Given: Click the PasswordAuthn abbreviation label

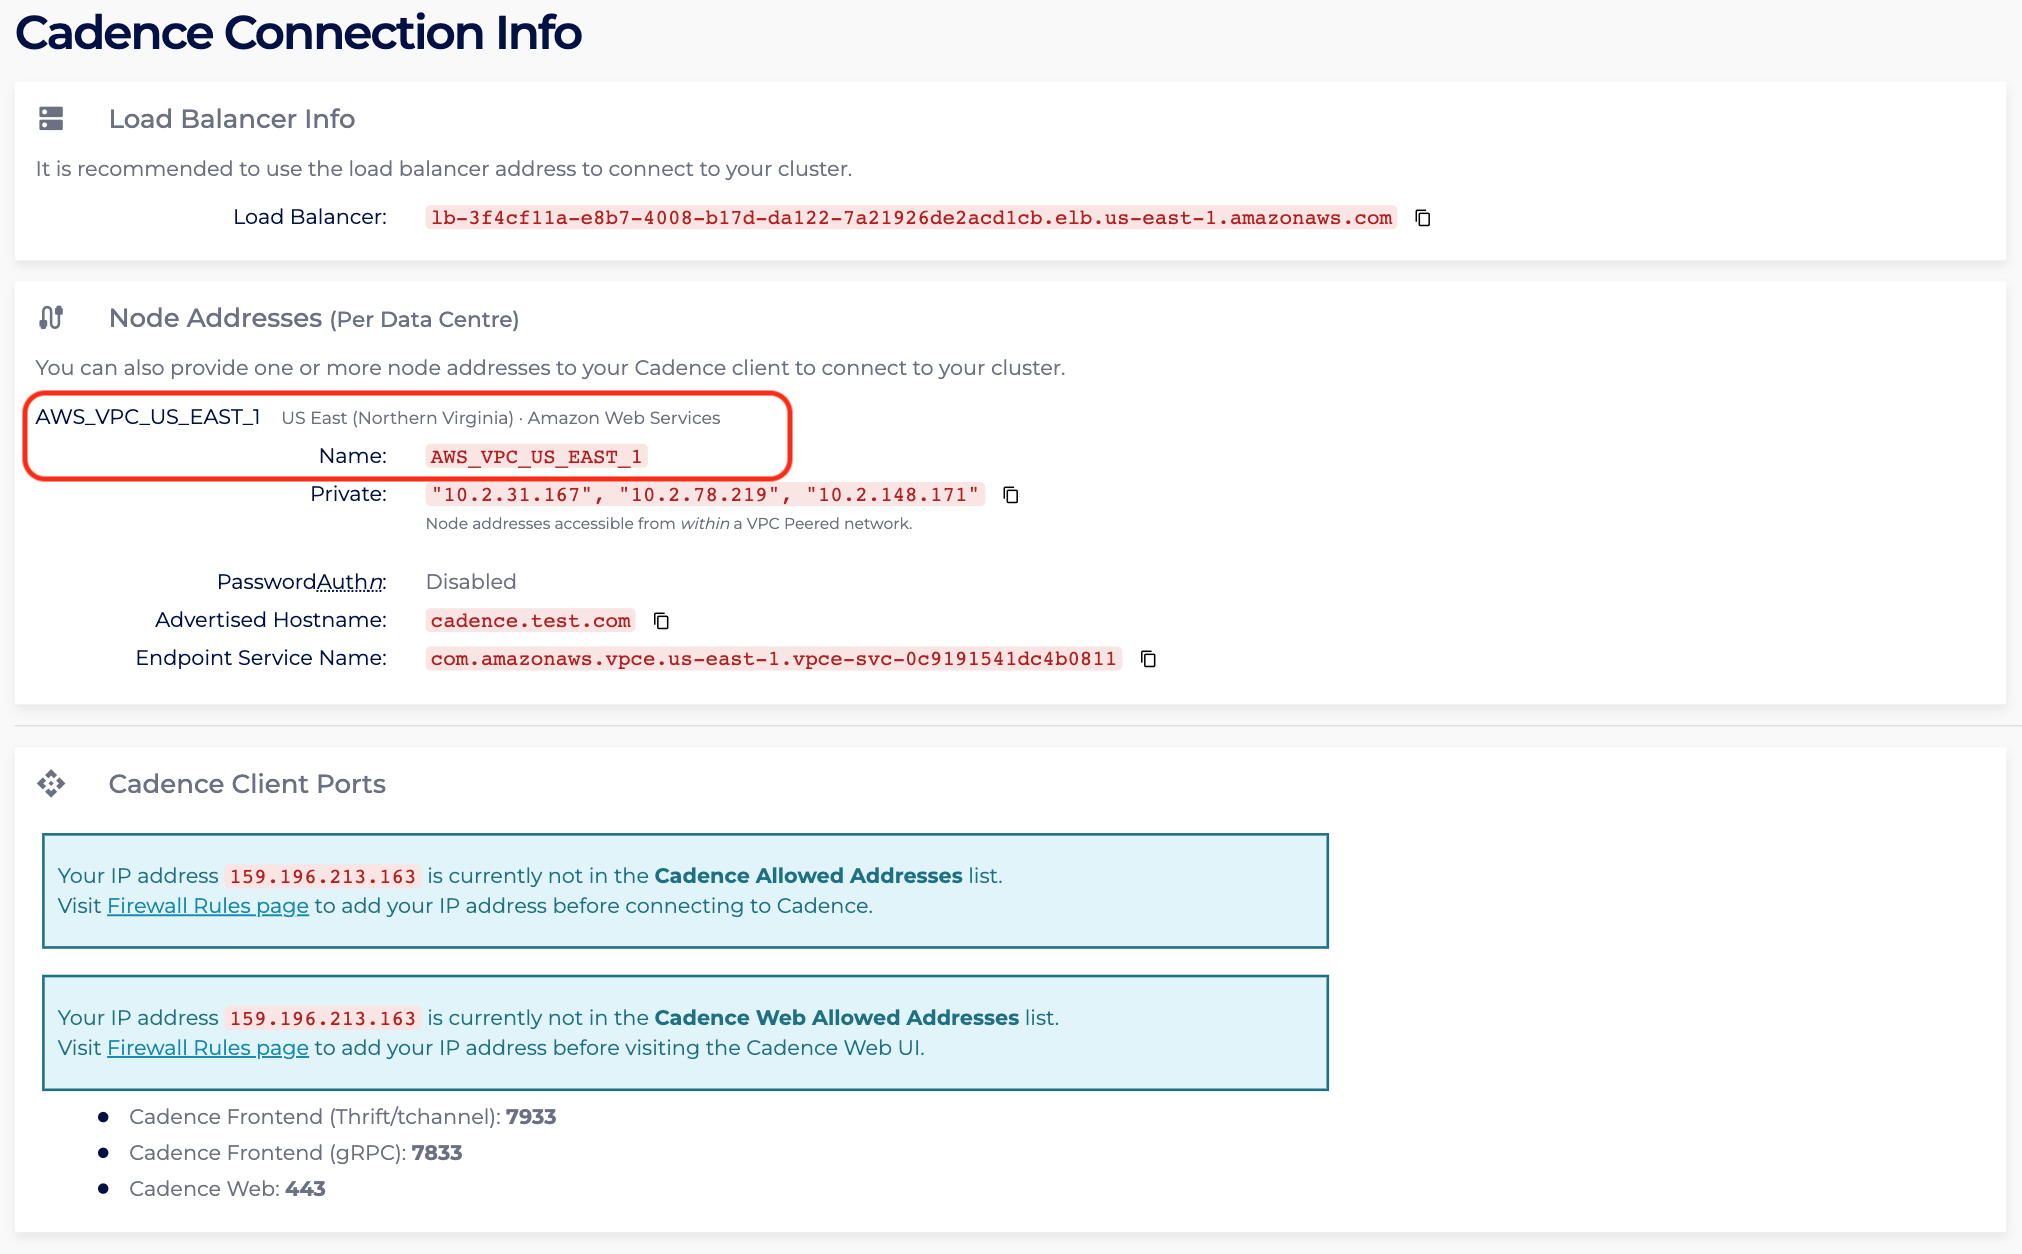Looking at the screenshot, I should click(349, 582).
